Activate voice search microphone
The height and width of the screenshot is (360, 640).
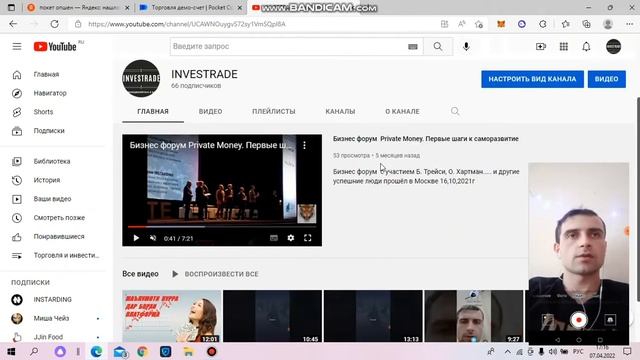466,47
